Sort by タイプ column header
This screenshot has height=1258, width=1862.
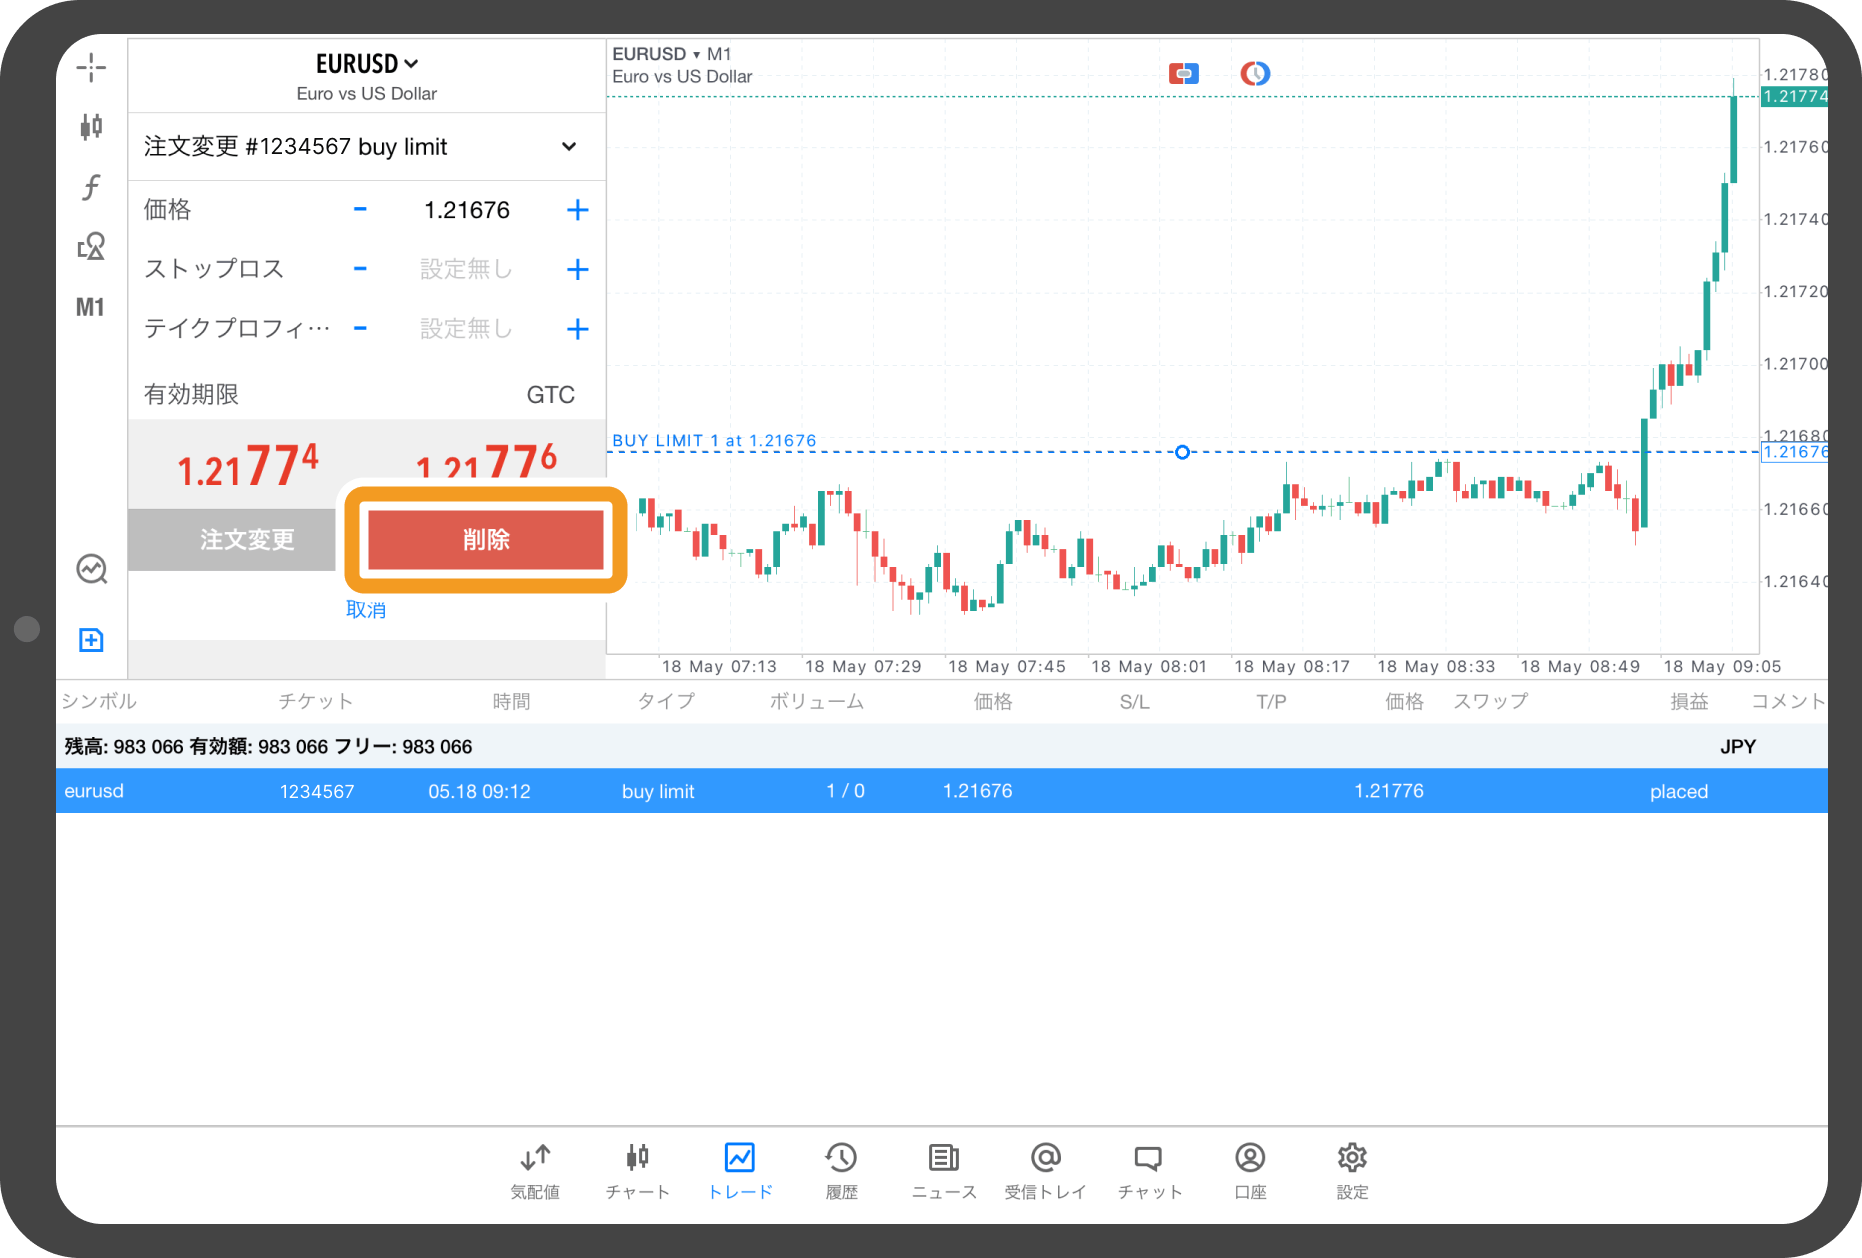[x=667, y=701]
